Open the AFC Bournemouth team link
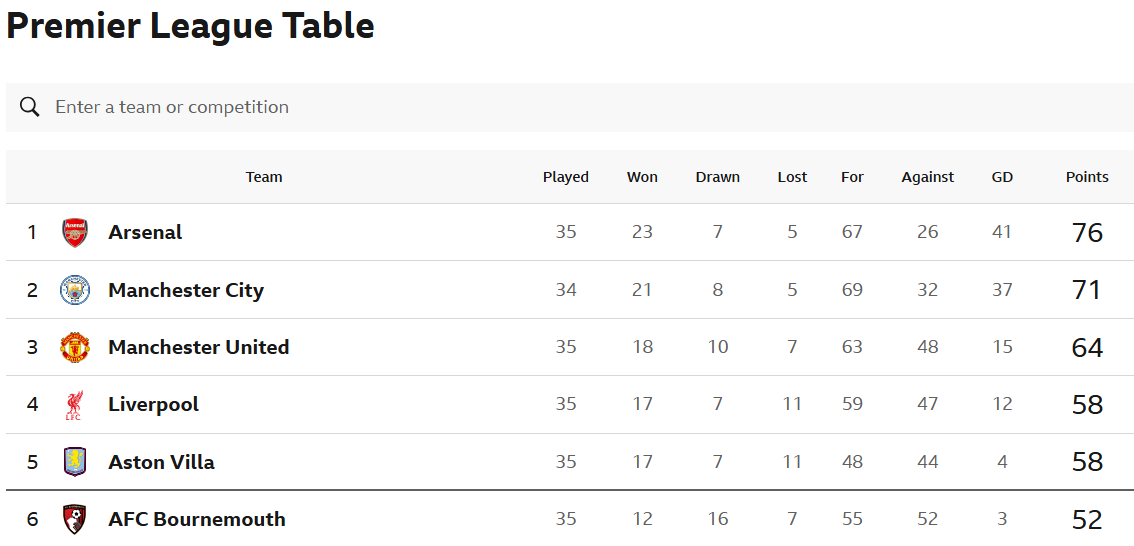Screen dimensions: 1134x546 [197, 519]
